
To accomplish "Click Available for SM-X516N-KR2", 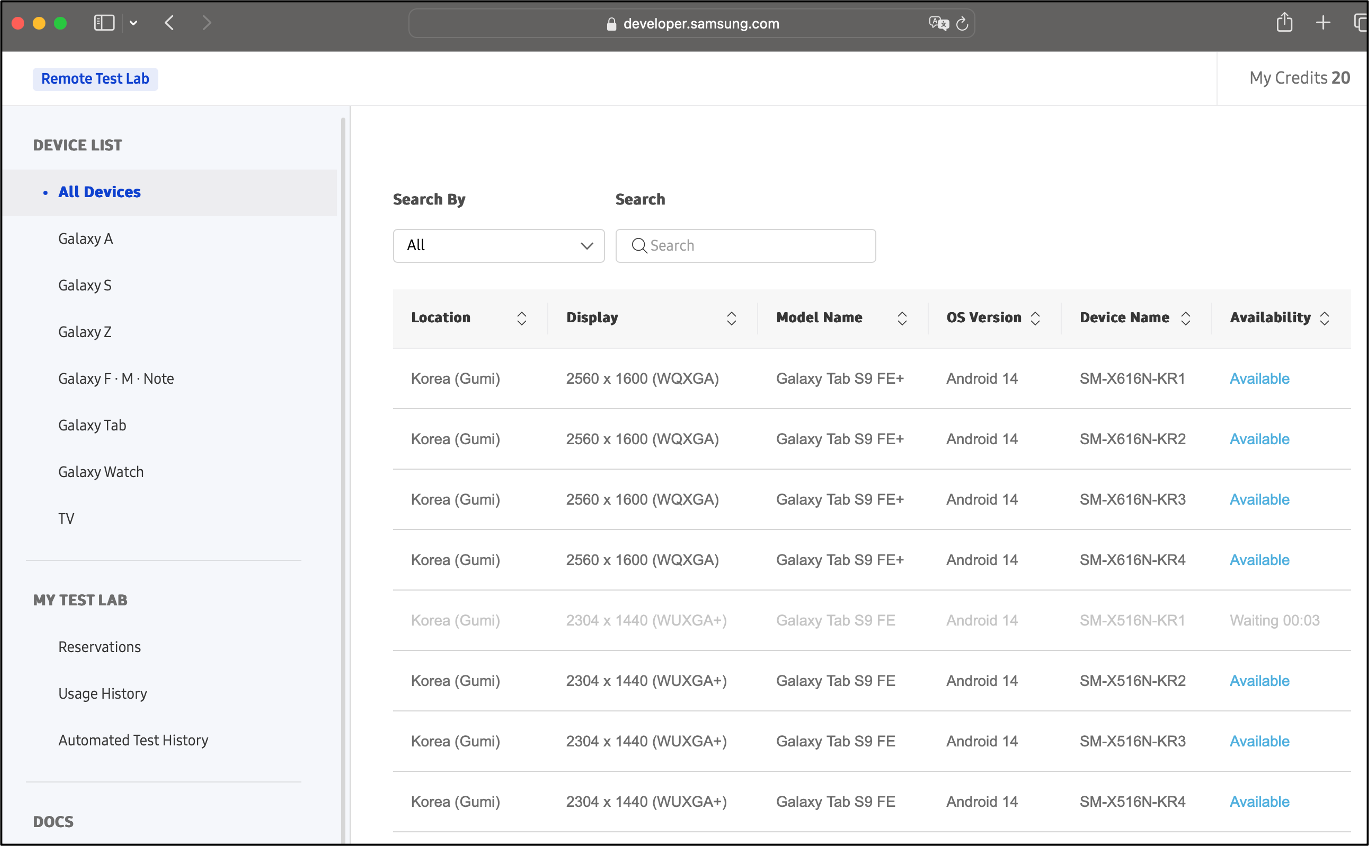I will 1259,681.
